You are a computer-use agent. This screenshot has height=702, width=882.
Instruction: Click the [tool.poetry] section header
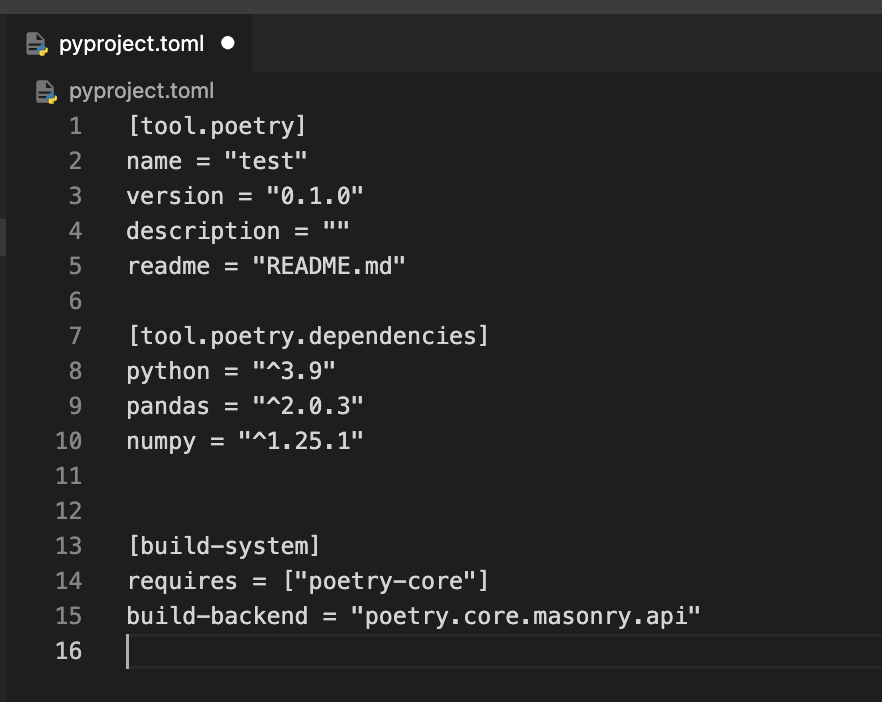pyautogui.click(x=217, y=126)
